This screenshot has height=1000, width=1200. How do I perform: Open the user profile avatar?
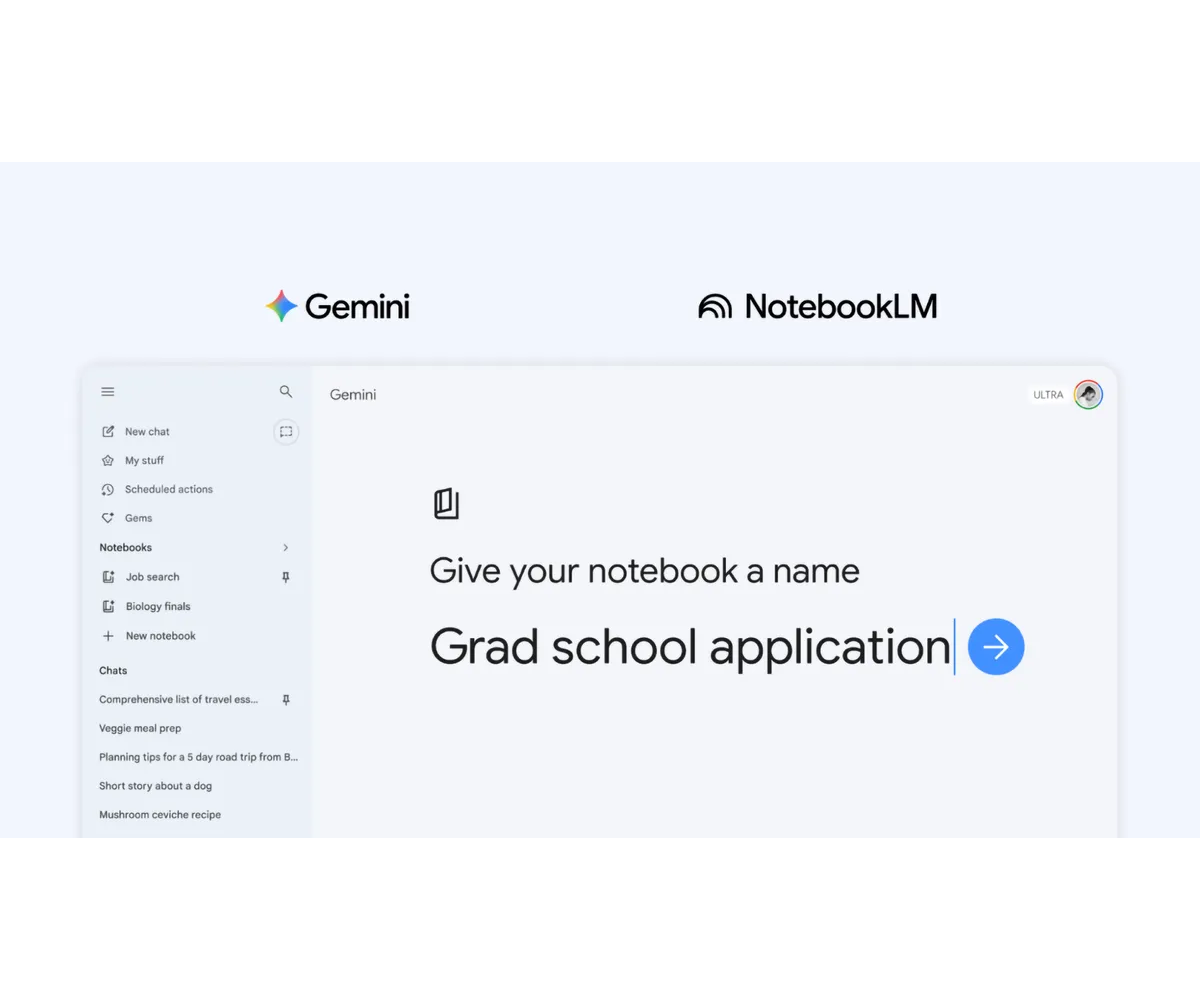[1088, 395]
